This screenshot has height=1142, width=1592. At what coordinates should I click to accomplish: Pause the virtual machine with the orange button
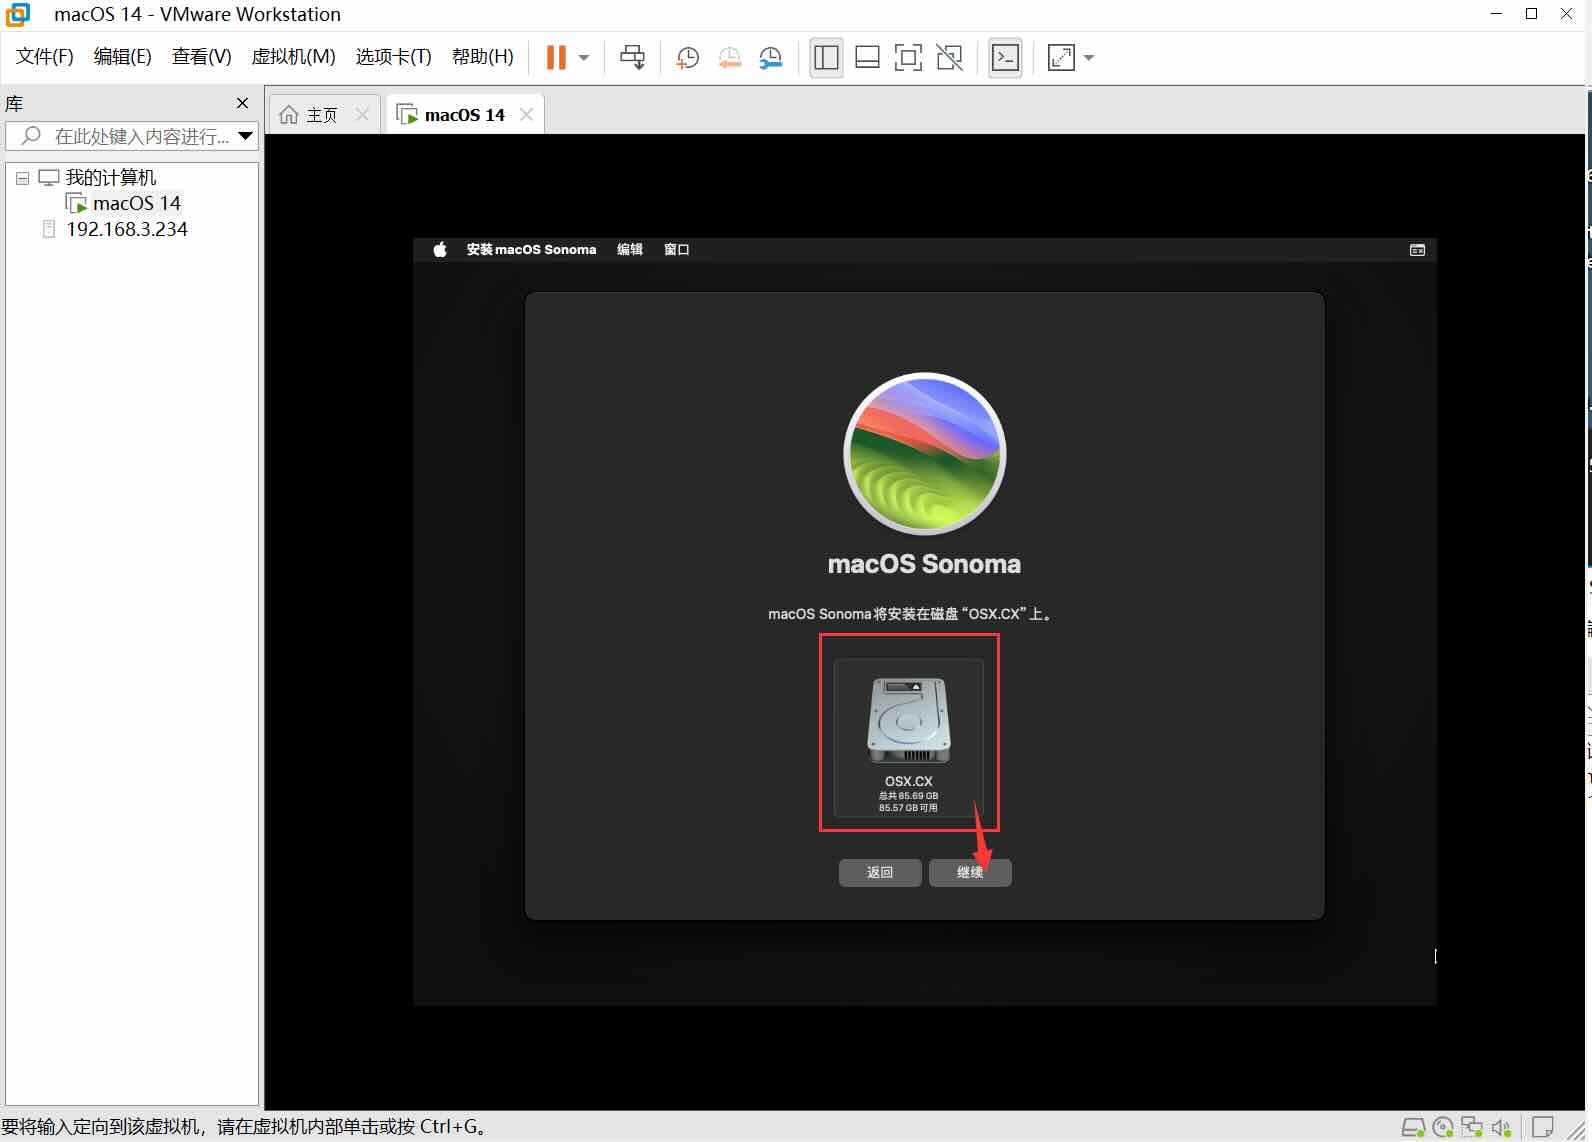coord(556,57)
